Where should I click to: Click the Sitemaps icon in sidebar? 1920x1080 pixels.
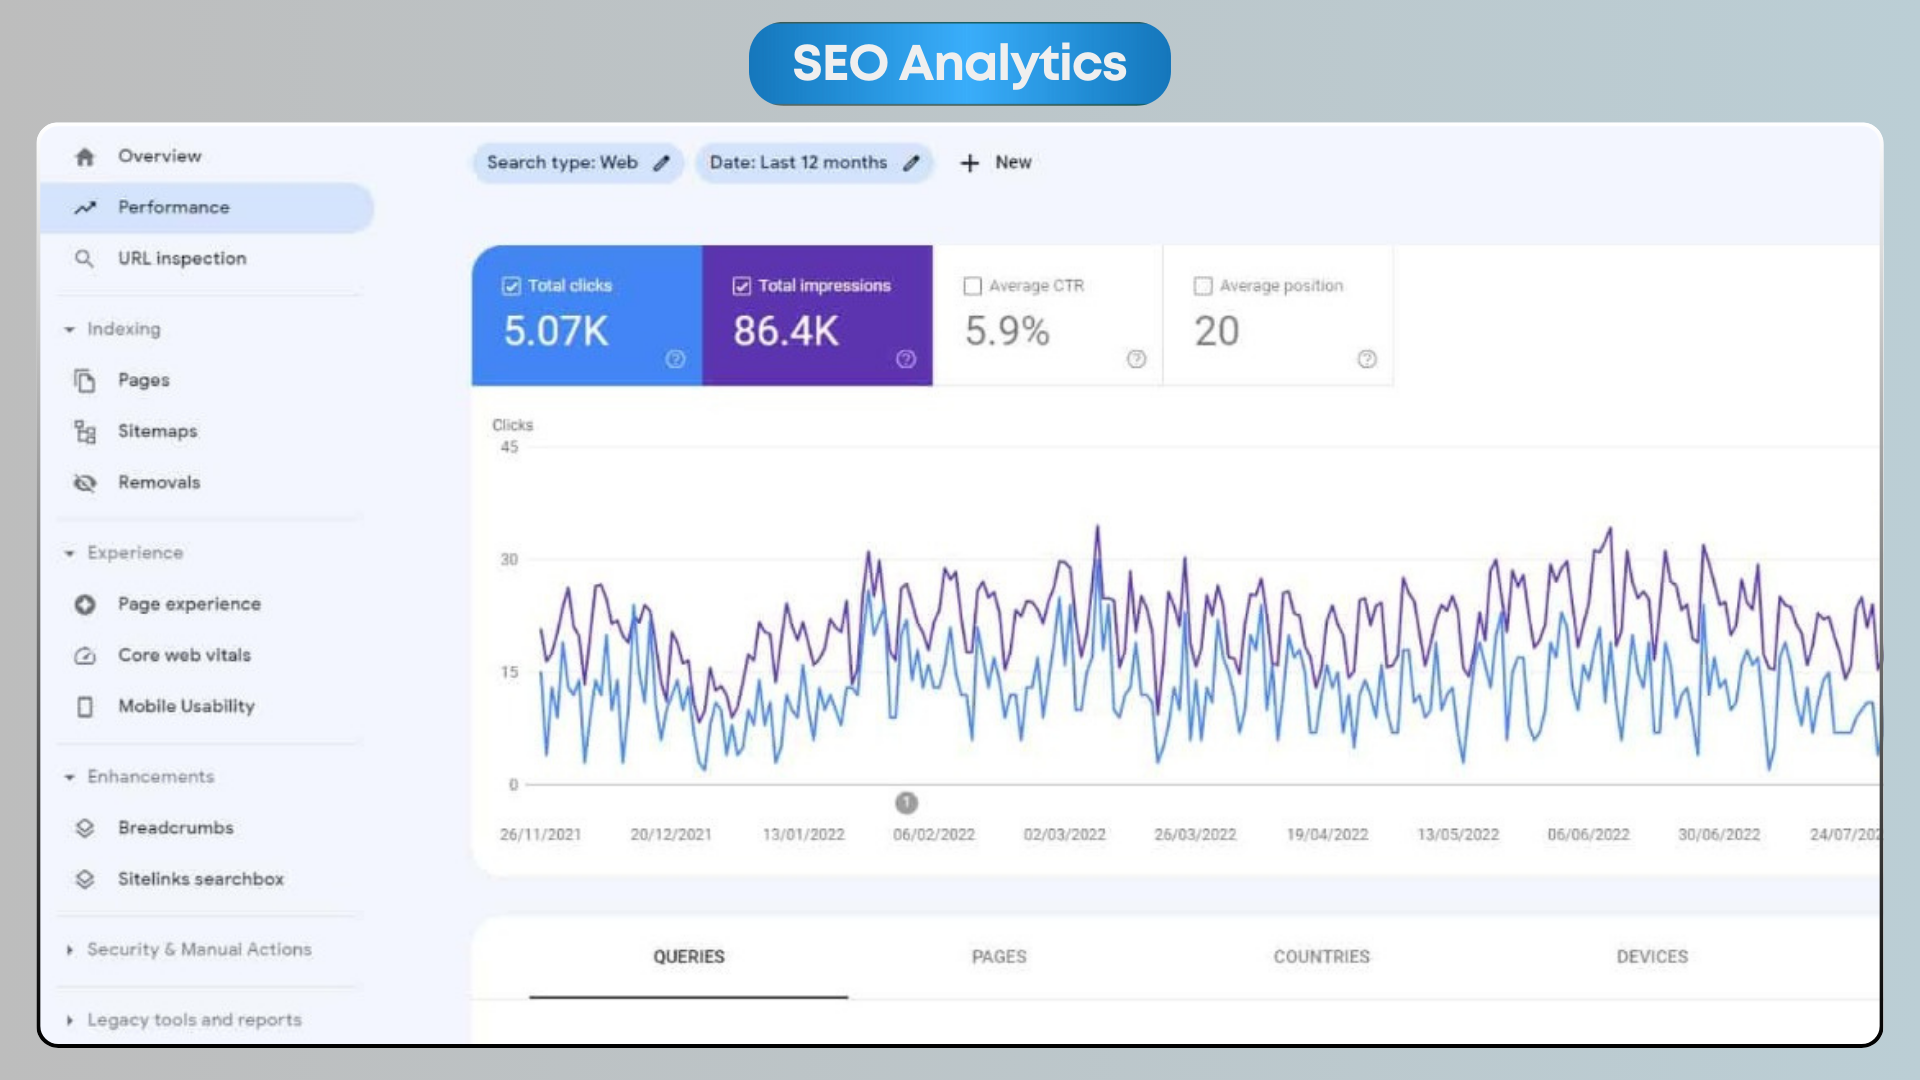[x=85, y=432]
